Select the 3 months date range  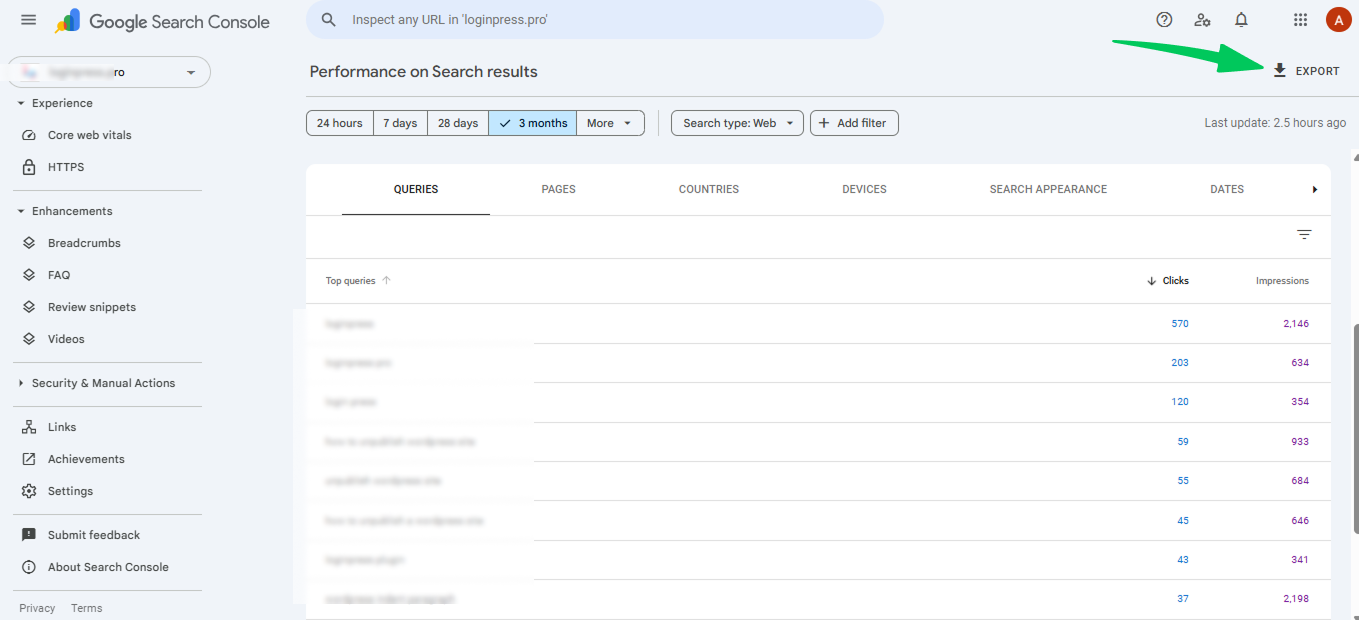pyautogui.click(x=533, y=123)
